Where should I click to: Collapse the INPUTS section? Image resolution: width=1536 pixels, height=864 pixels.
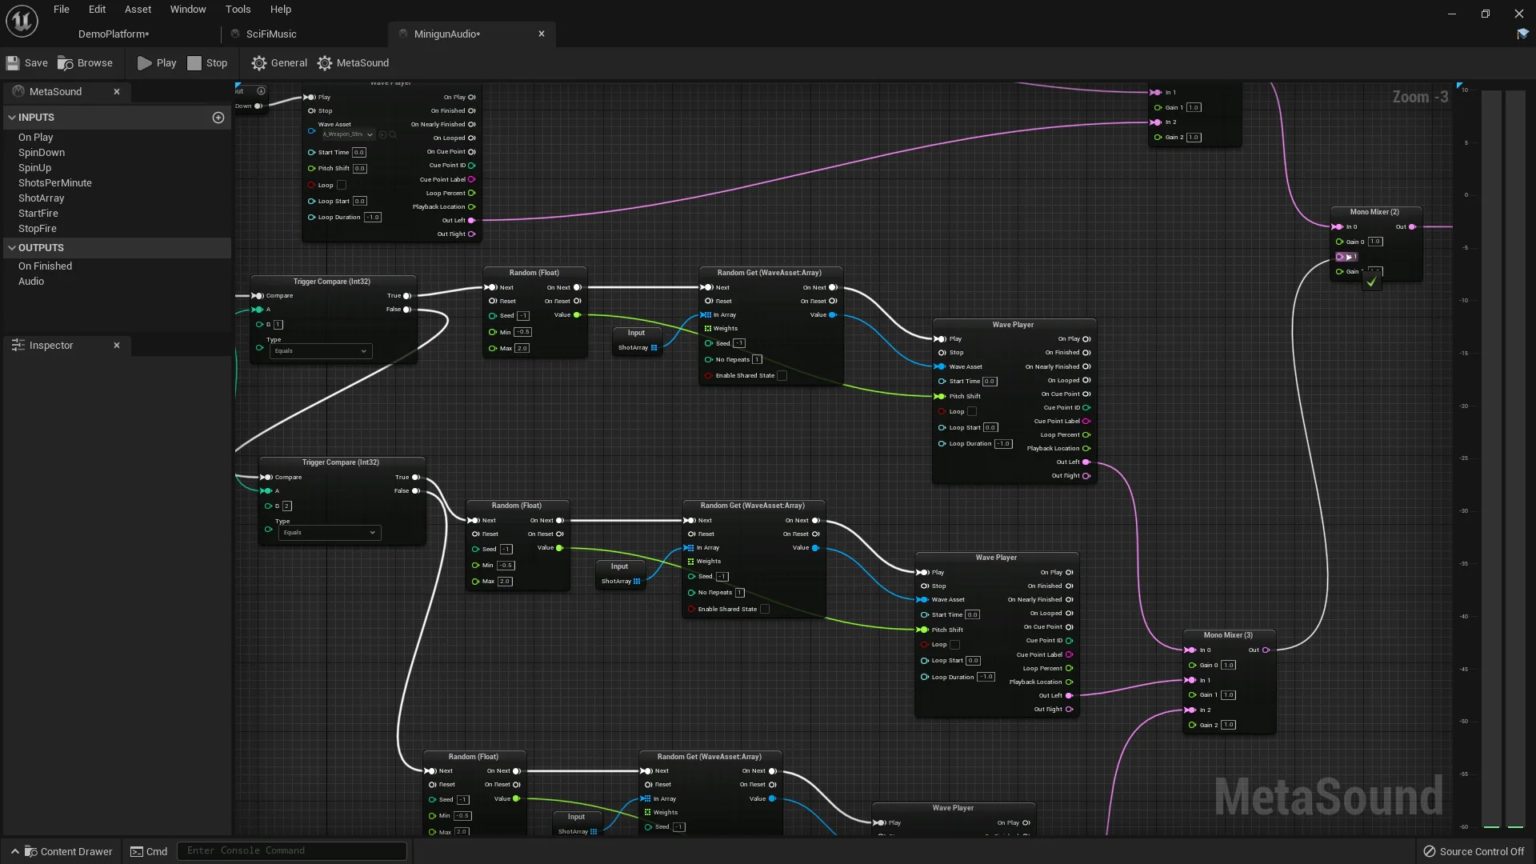point(11,117)
